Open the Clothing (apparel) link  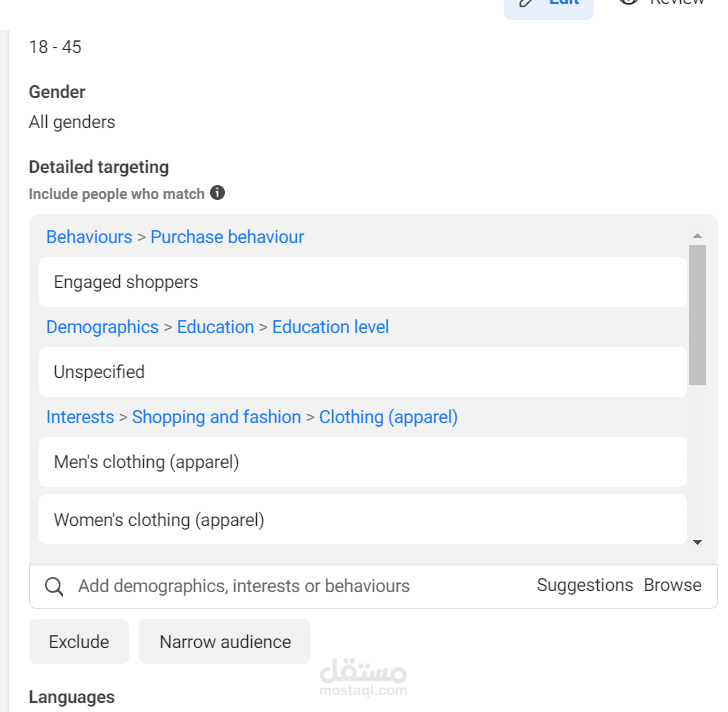[x=388, y=417]
